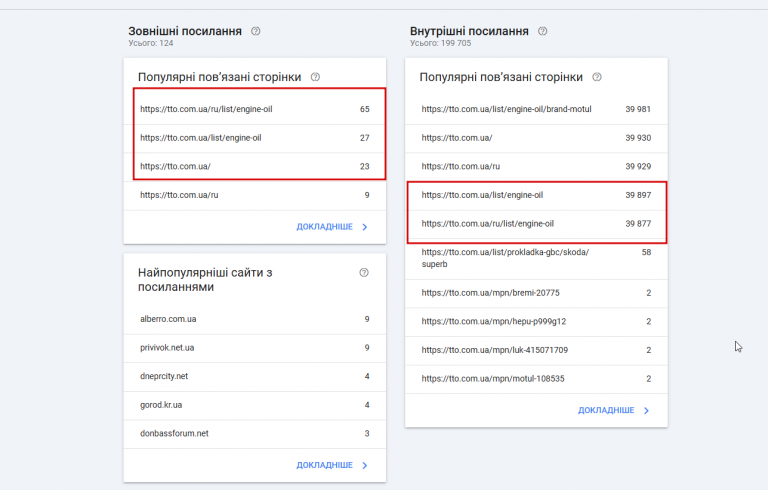Open internal row engine-oil/brand-motul with 39 981
768x490 pixels.
(x=536, y=108)
